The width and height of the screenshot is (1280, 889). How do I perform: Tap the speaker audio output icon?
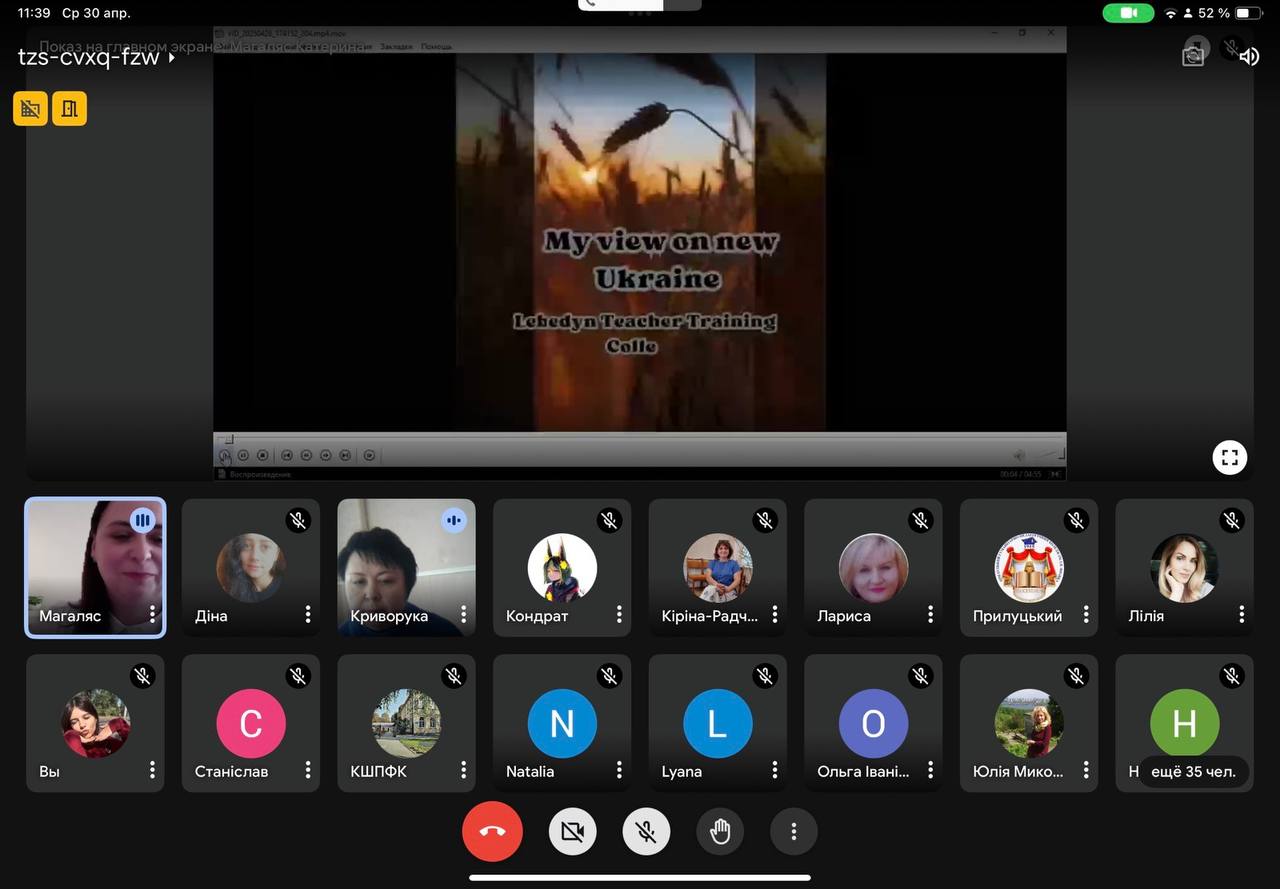pyautogui.click(x=1249, y=56)
